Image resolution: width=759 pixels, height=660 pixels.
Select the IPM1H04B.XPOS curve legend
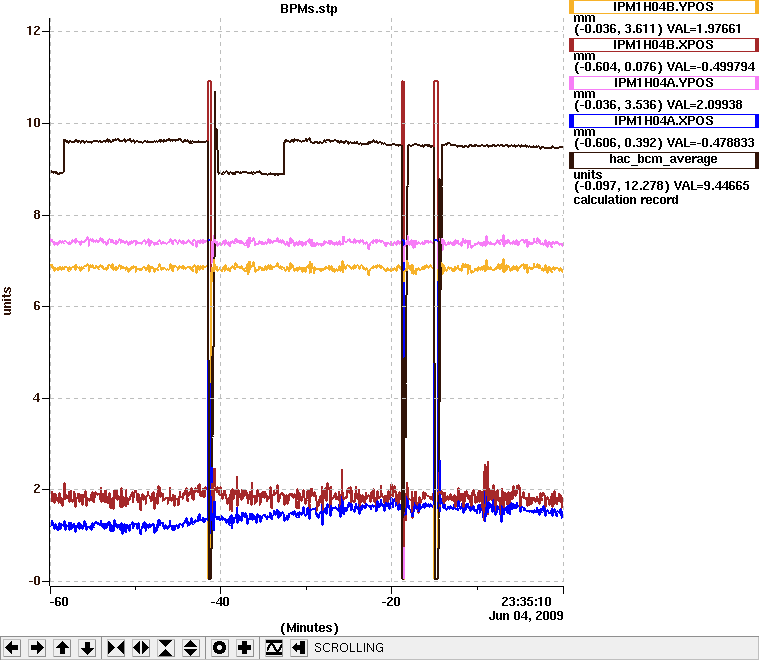pos(664,45)
